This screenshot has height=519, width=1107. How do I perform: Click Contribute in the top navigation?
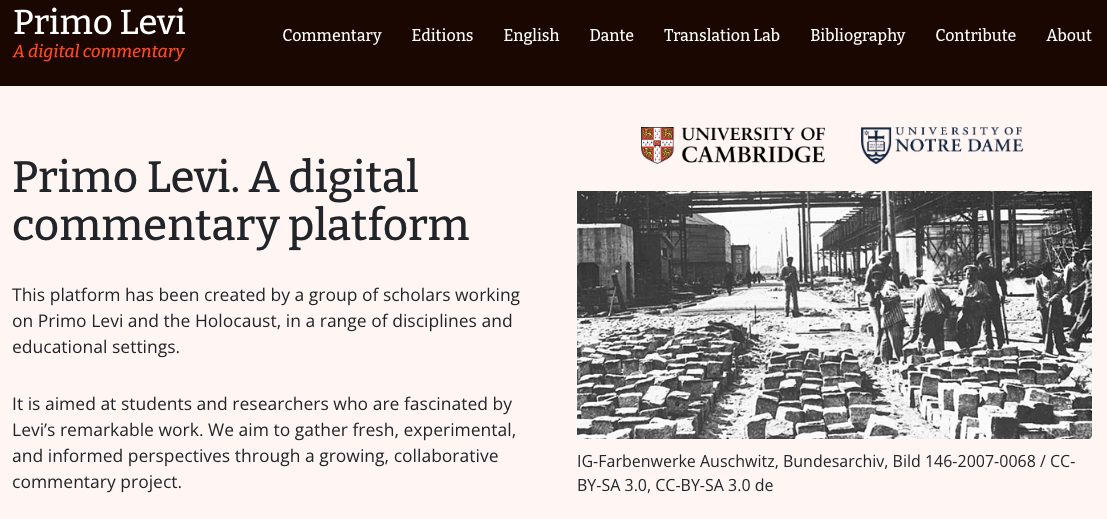click(x=975, y=35)
